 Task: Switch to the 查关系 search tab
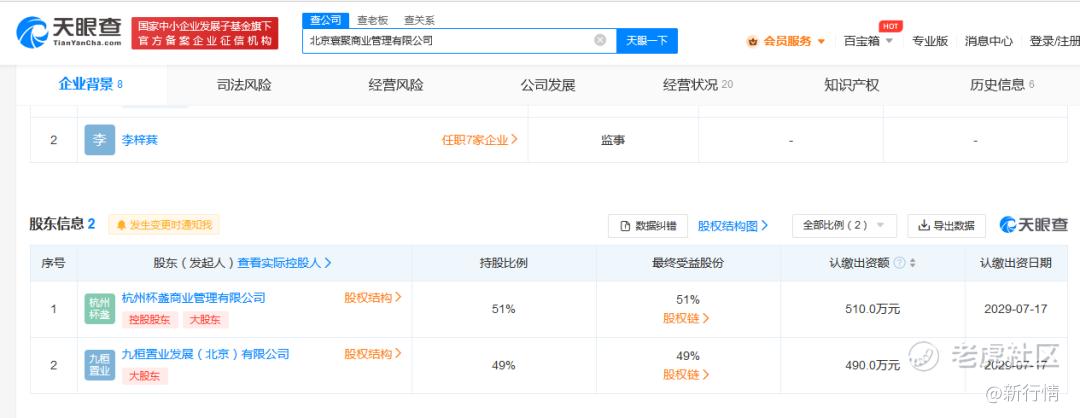pyautogui.click(x=419, y=21)
